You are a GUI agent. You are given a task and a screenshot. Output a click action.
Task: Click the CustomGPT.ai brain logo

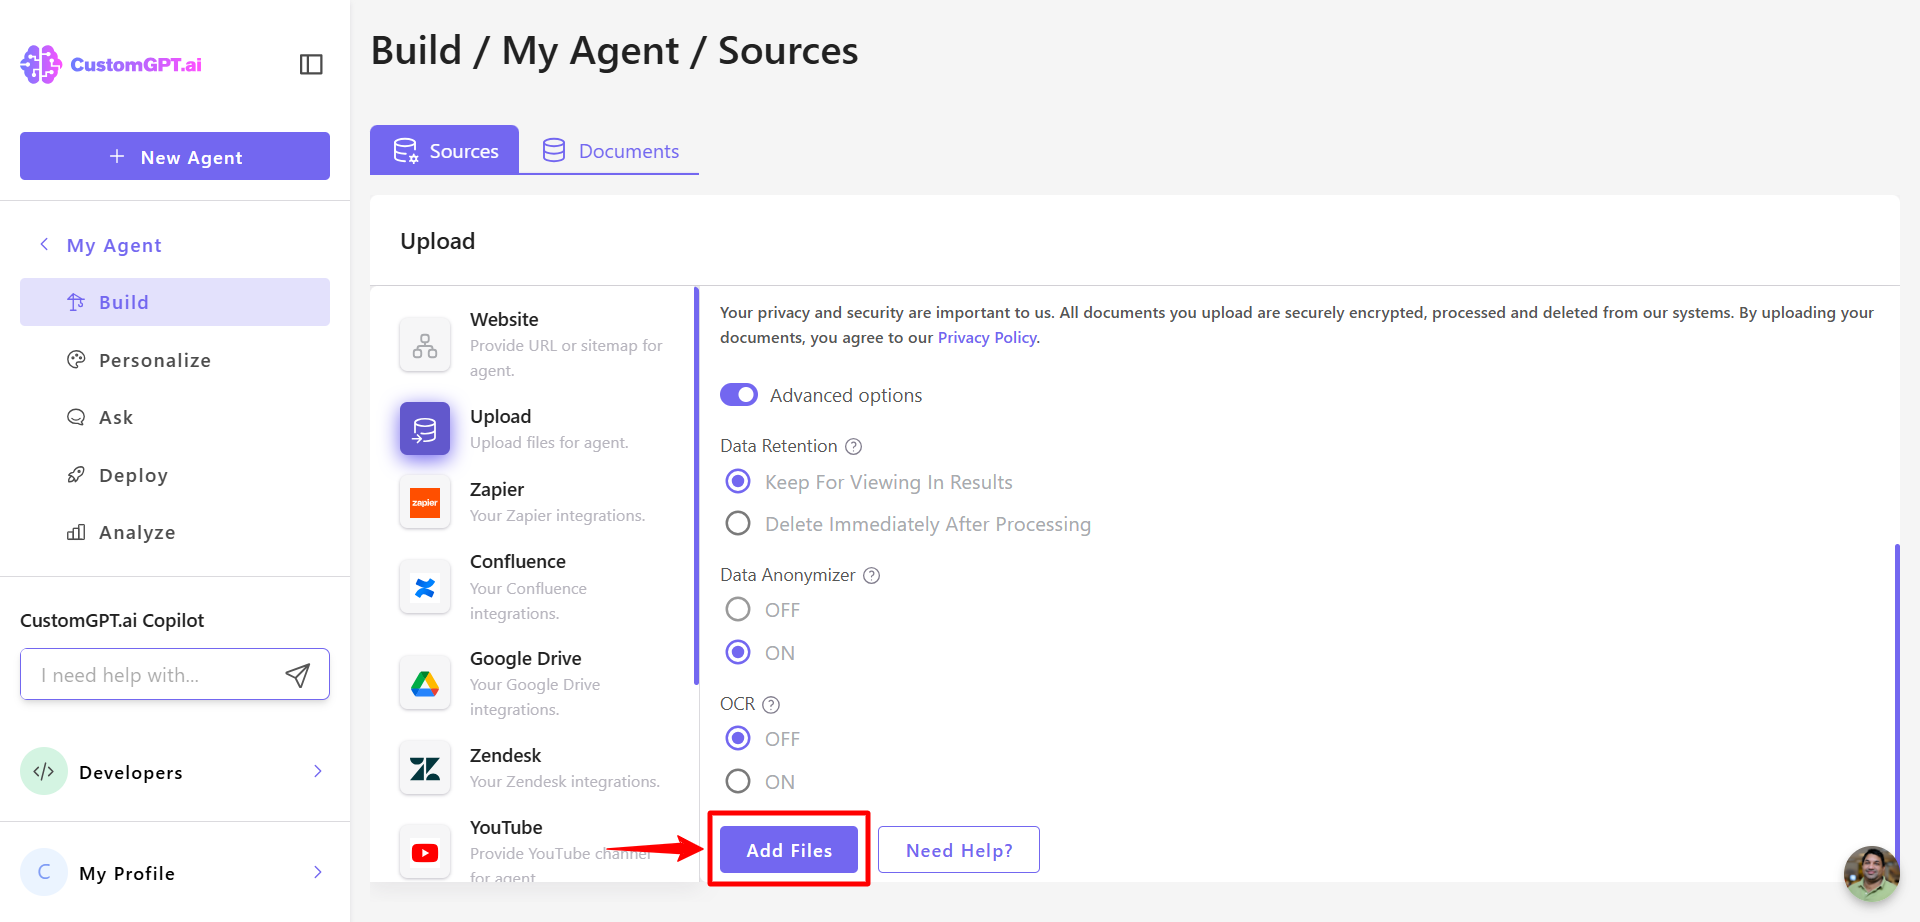tap(41, 64)
